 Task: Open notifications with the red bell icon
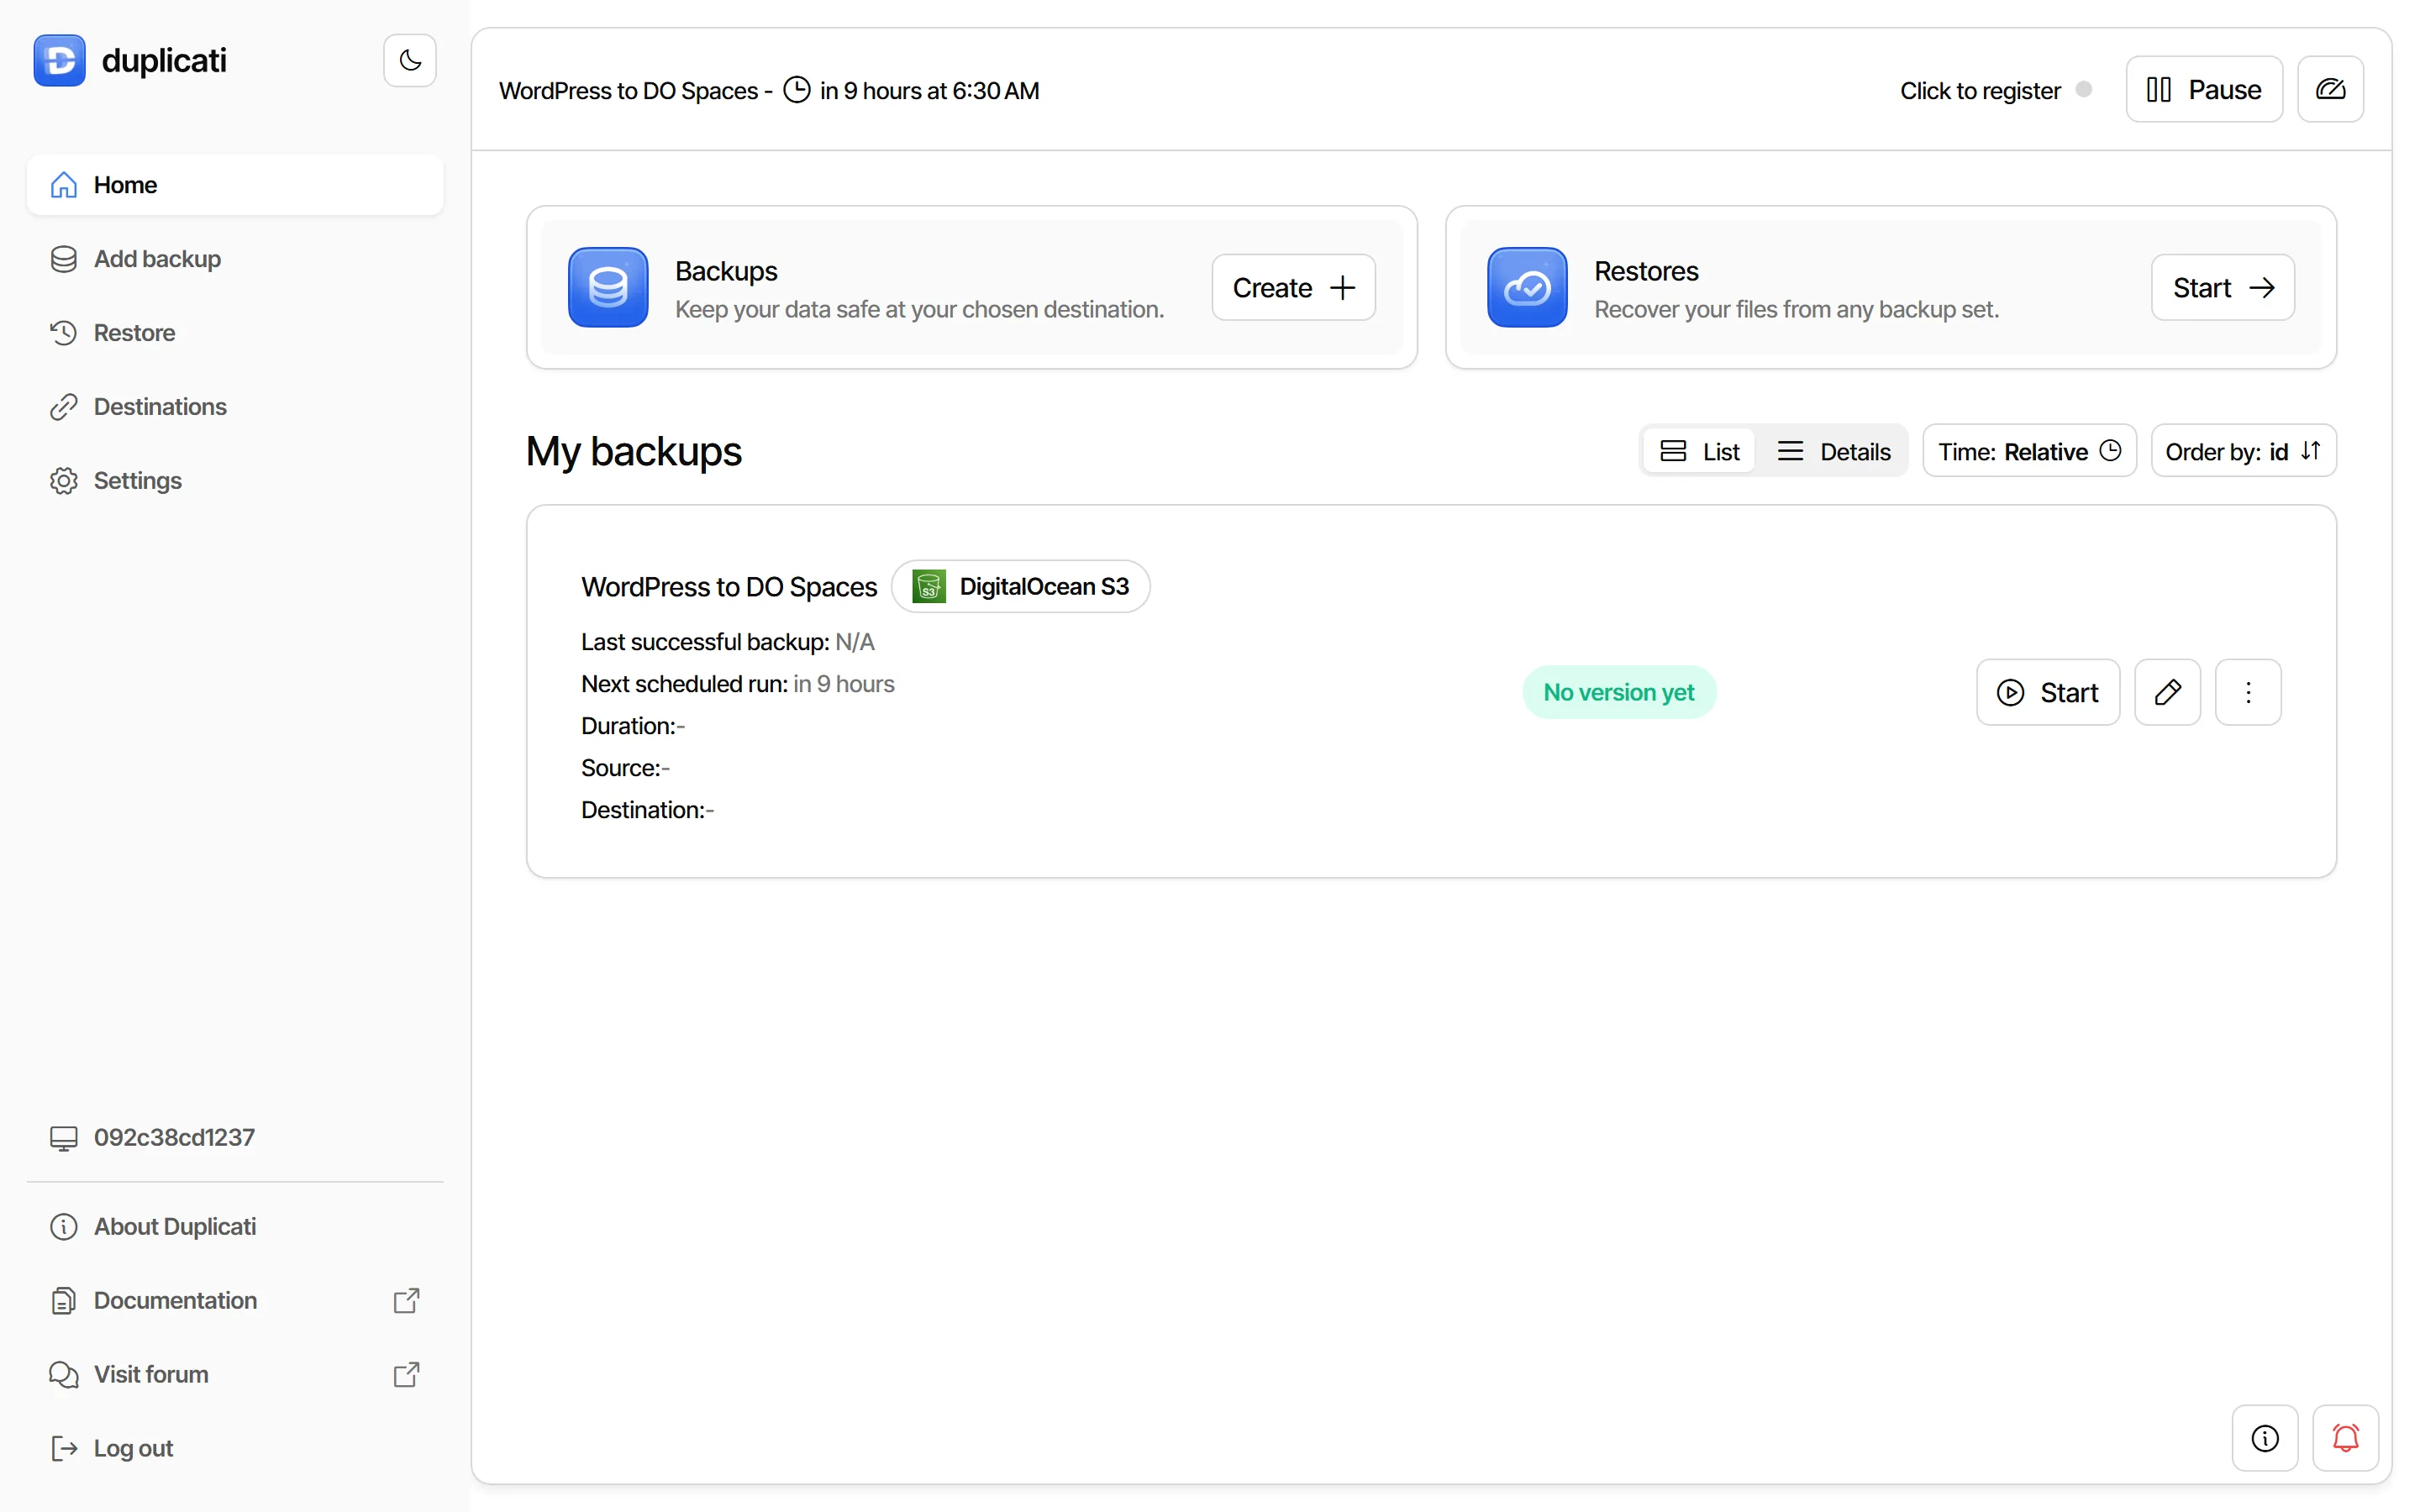2345,1438
